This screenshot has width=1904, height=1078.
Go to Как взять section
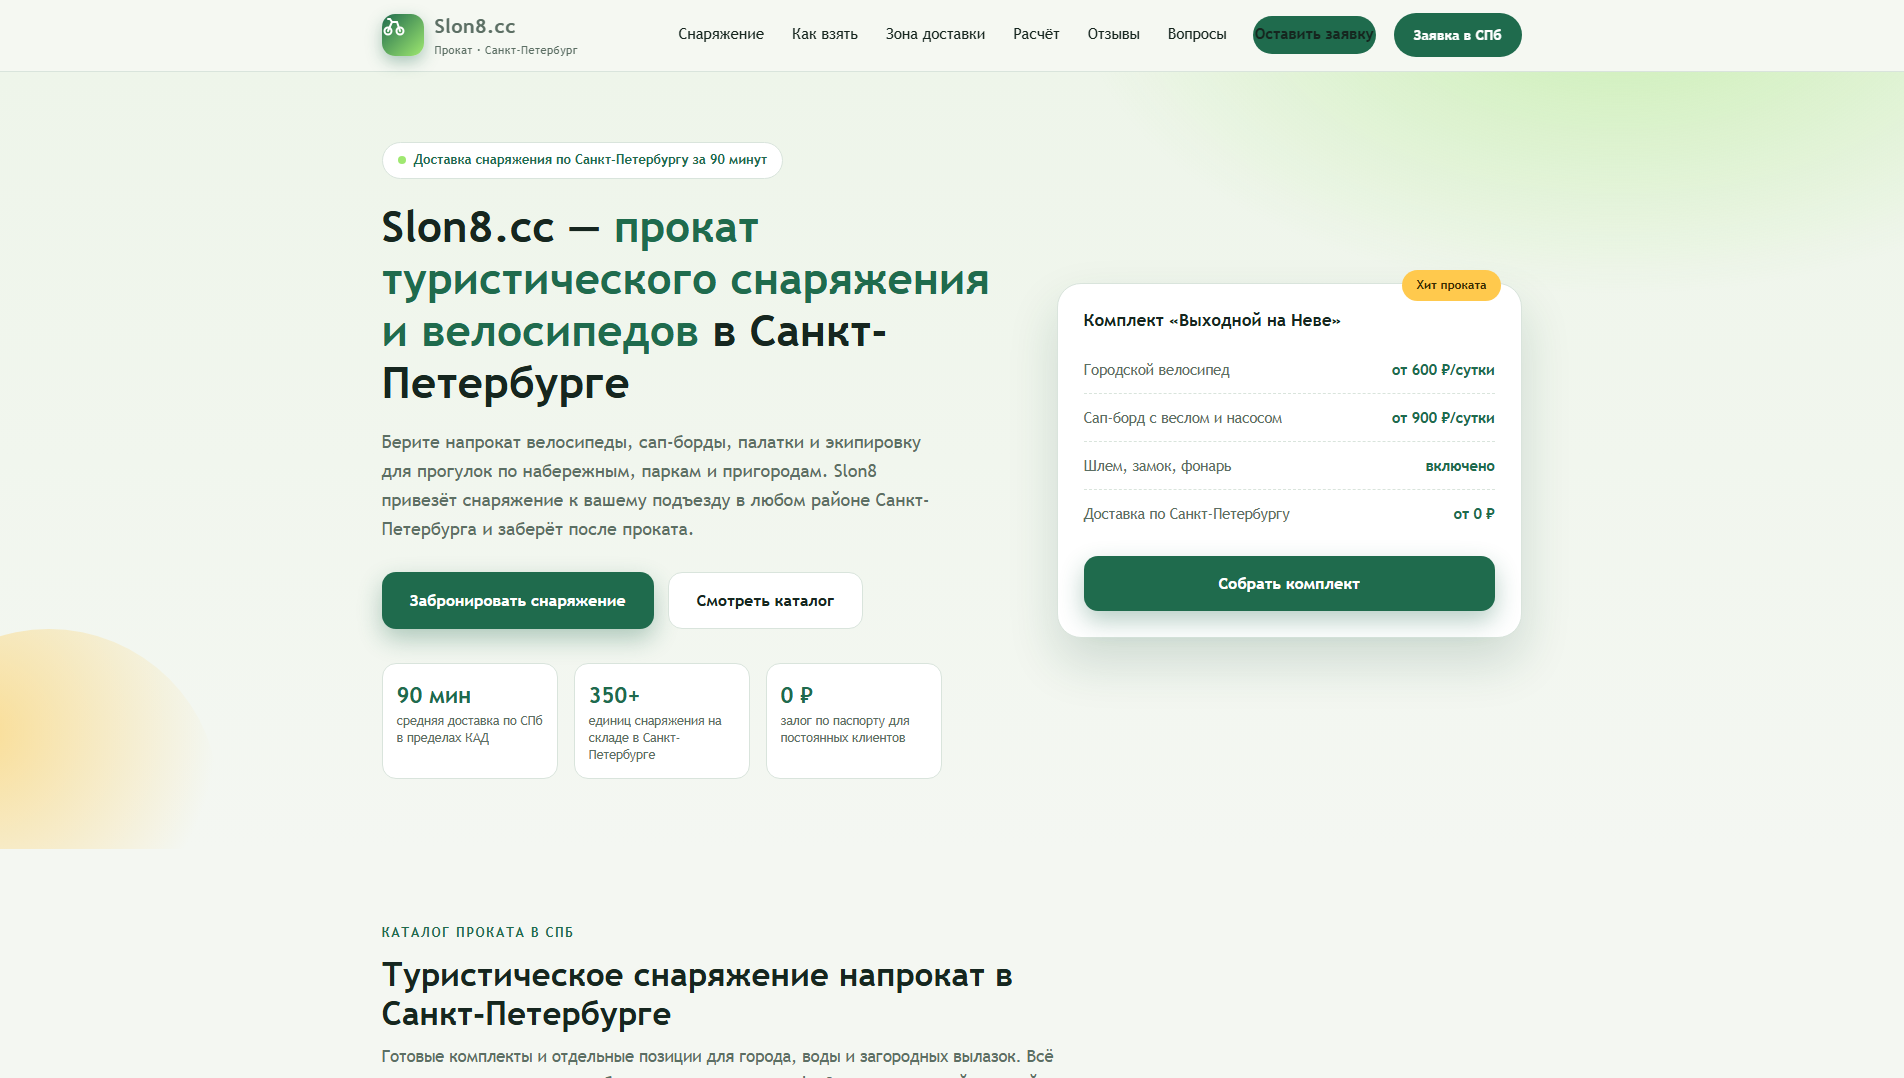(825, 34)
